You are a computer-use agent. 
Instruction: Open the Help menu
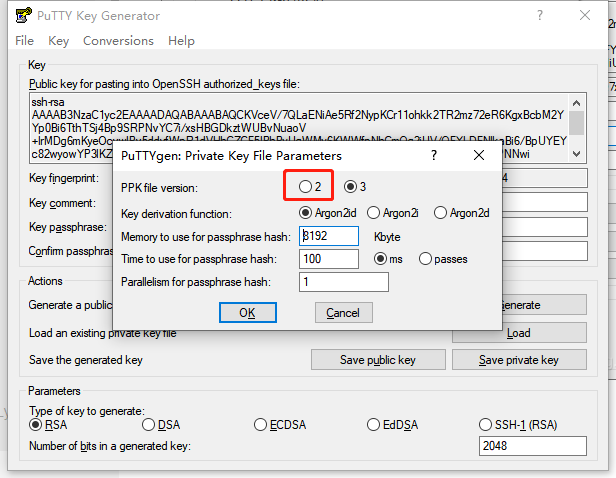point(181,40)
